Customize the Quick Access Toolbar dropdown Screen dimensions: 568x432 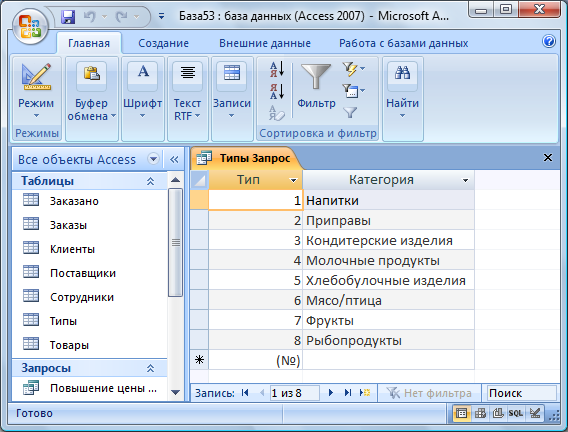(x=162, y=16)
